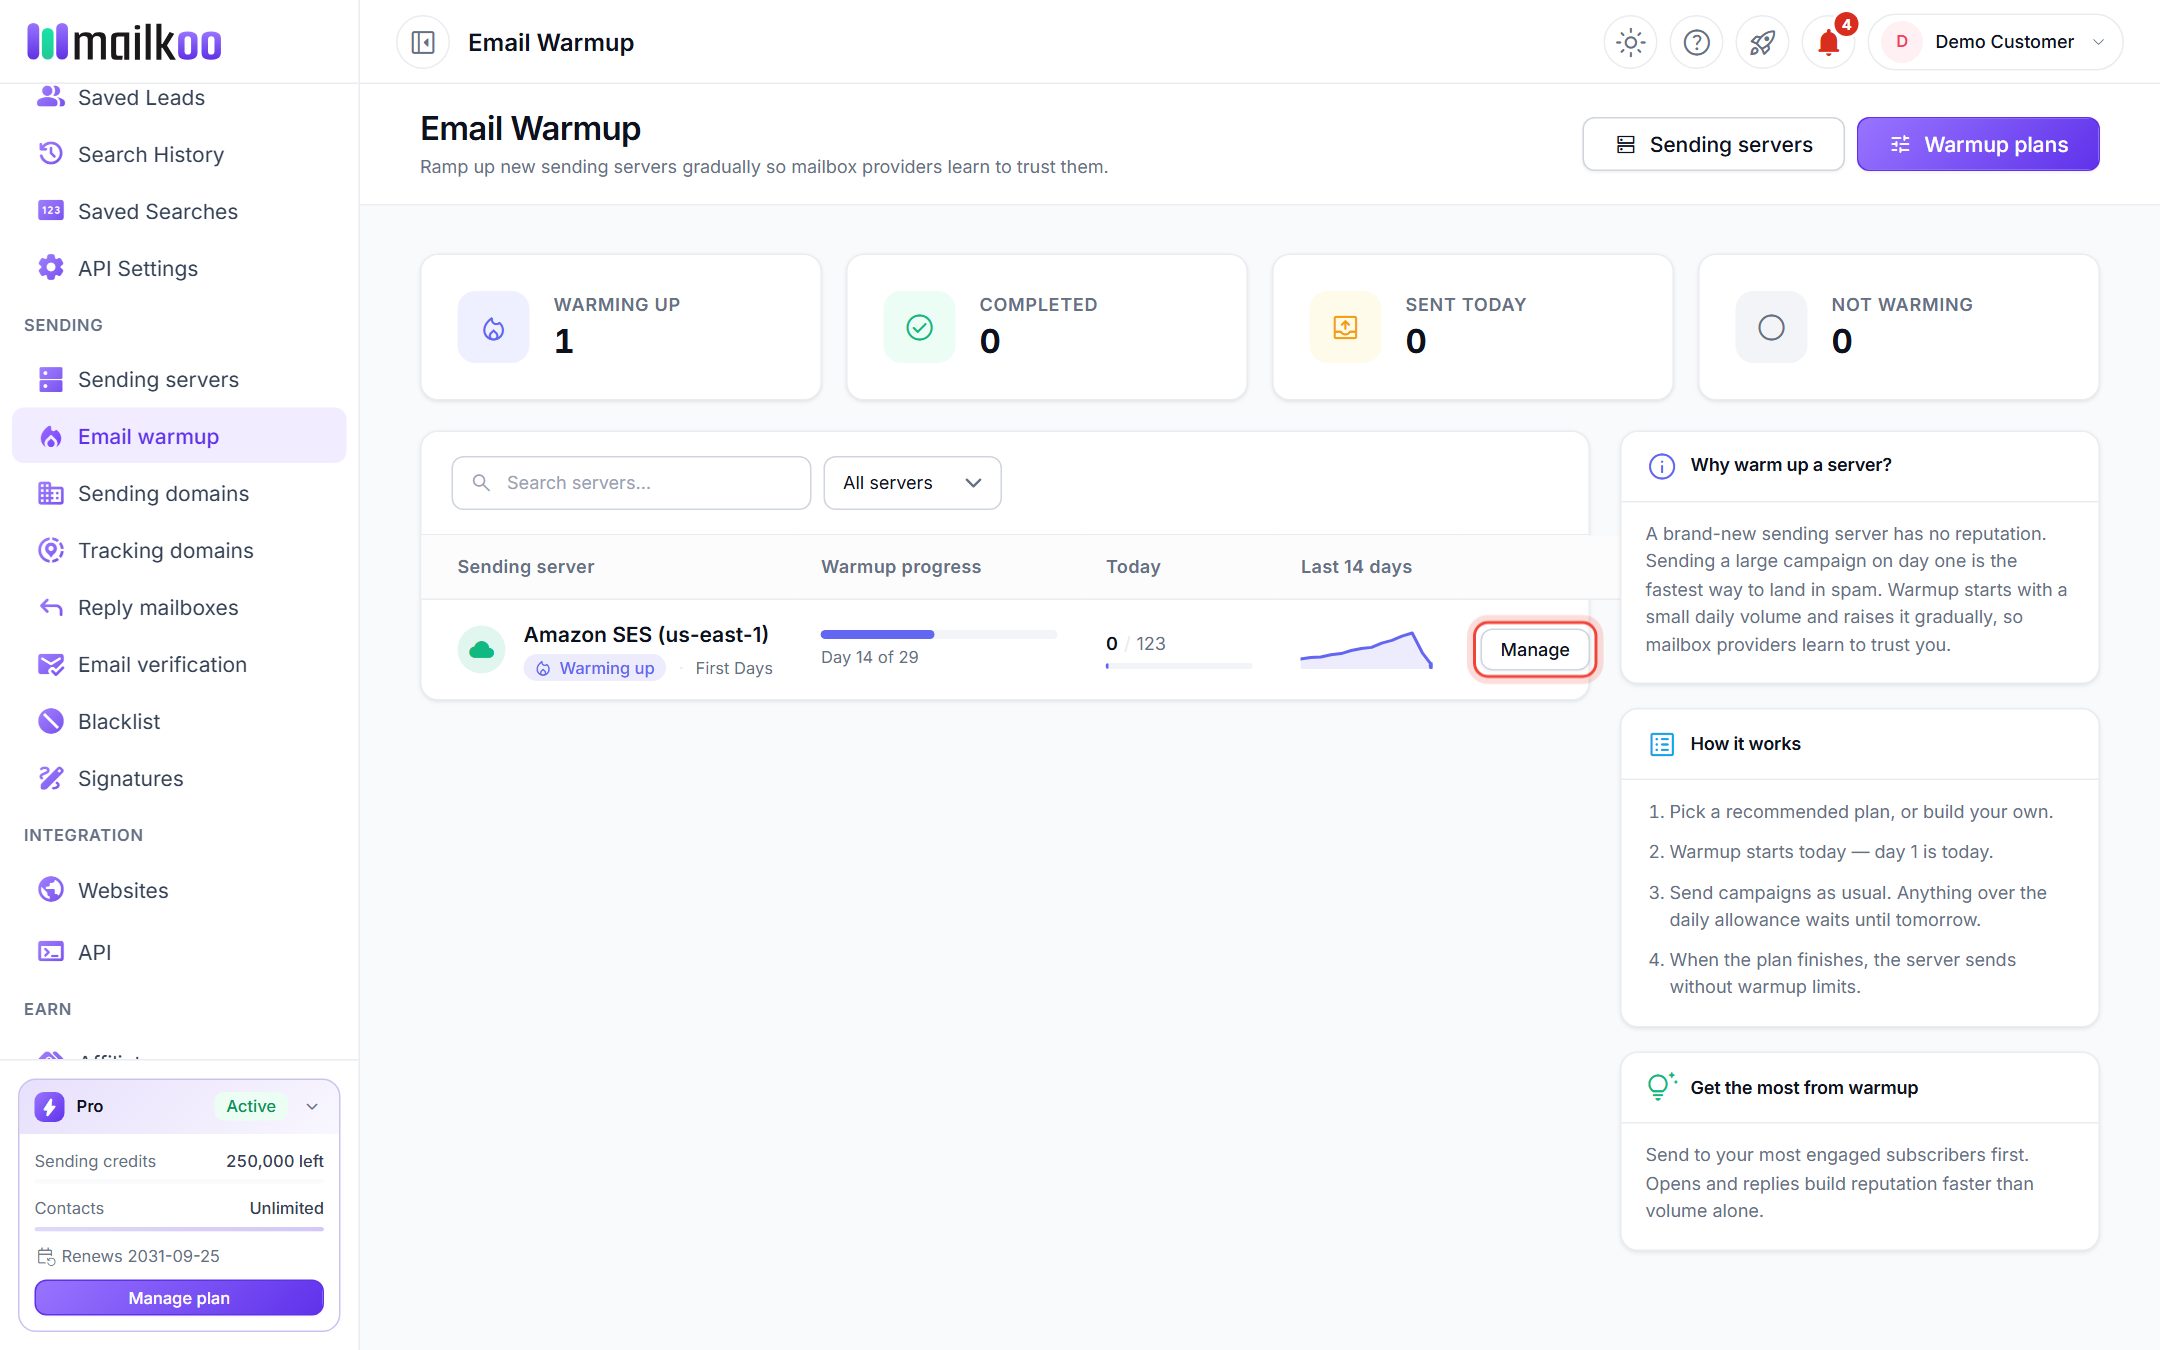Viewport: 2160px width, 1350px height.
Task: Go to Reply mailboxes
Action: click(x=180, y=607)
